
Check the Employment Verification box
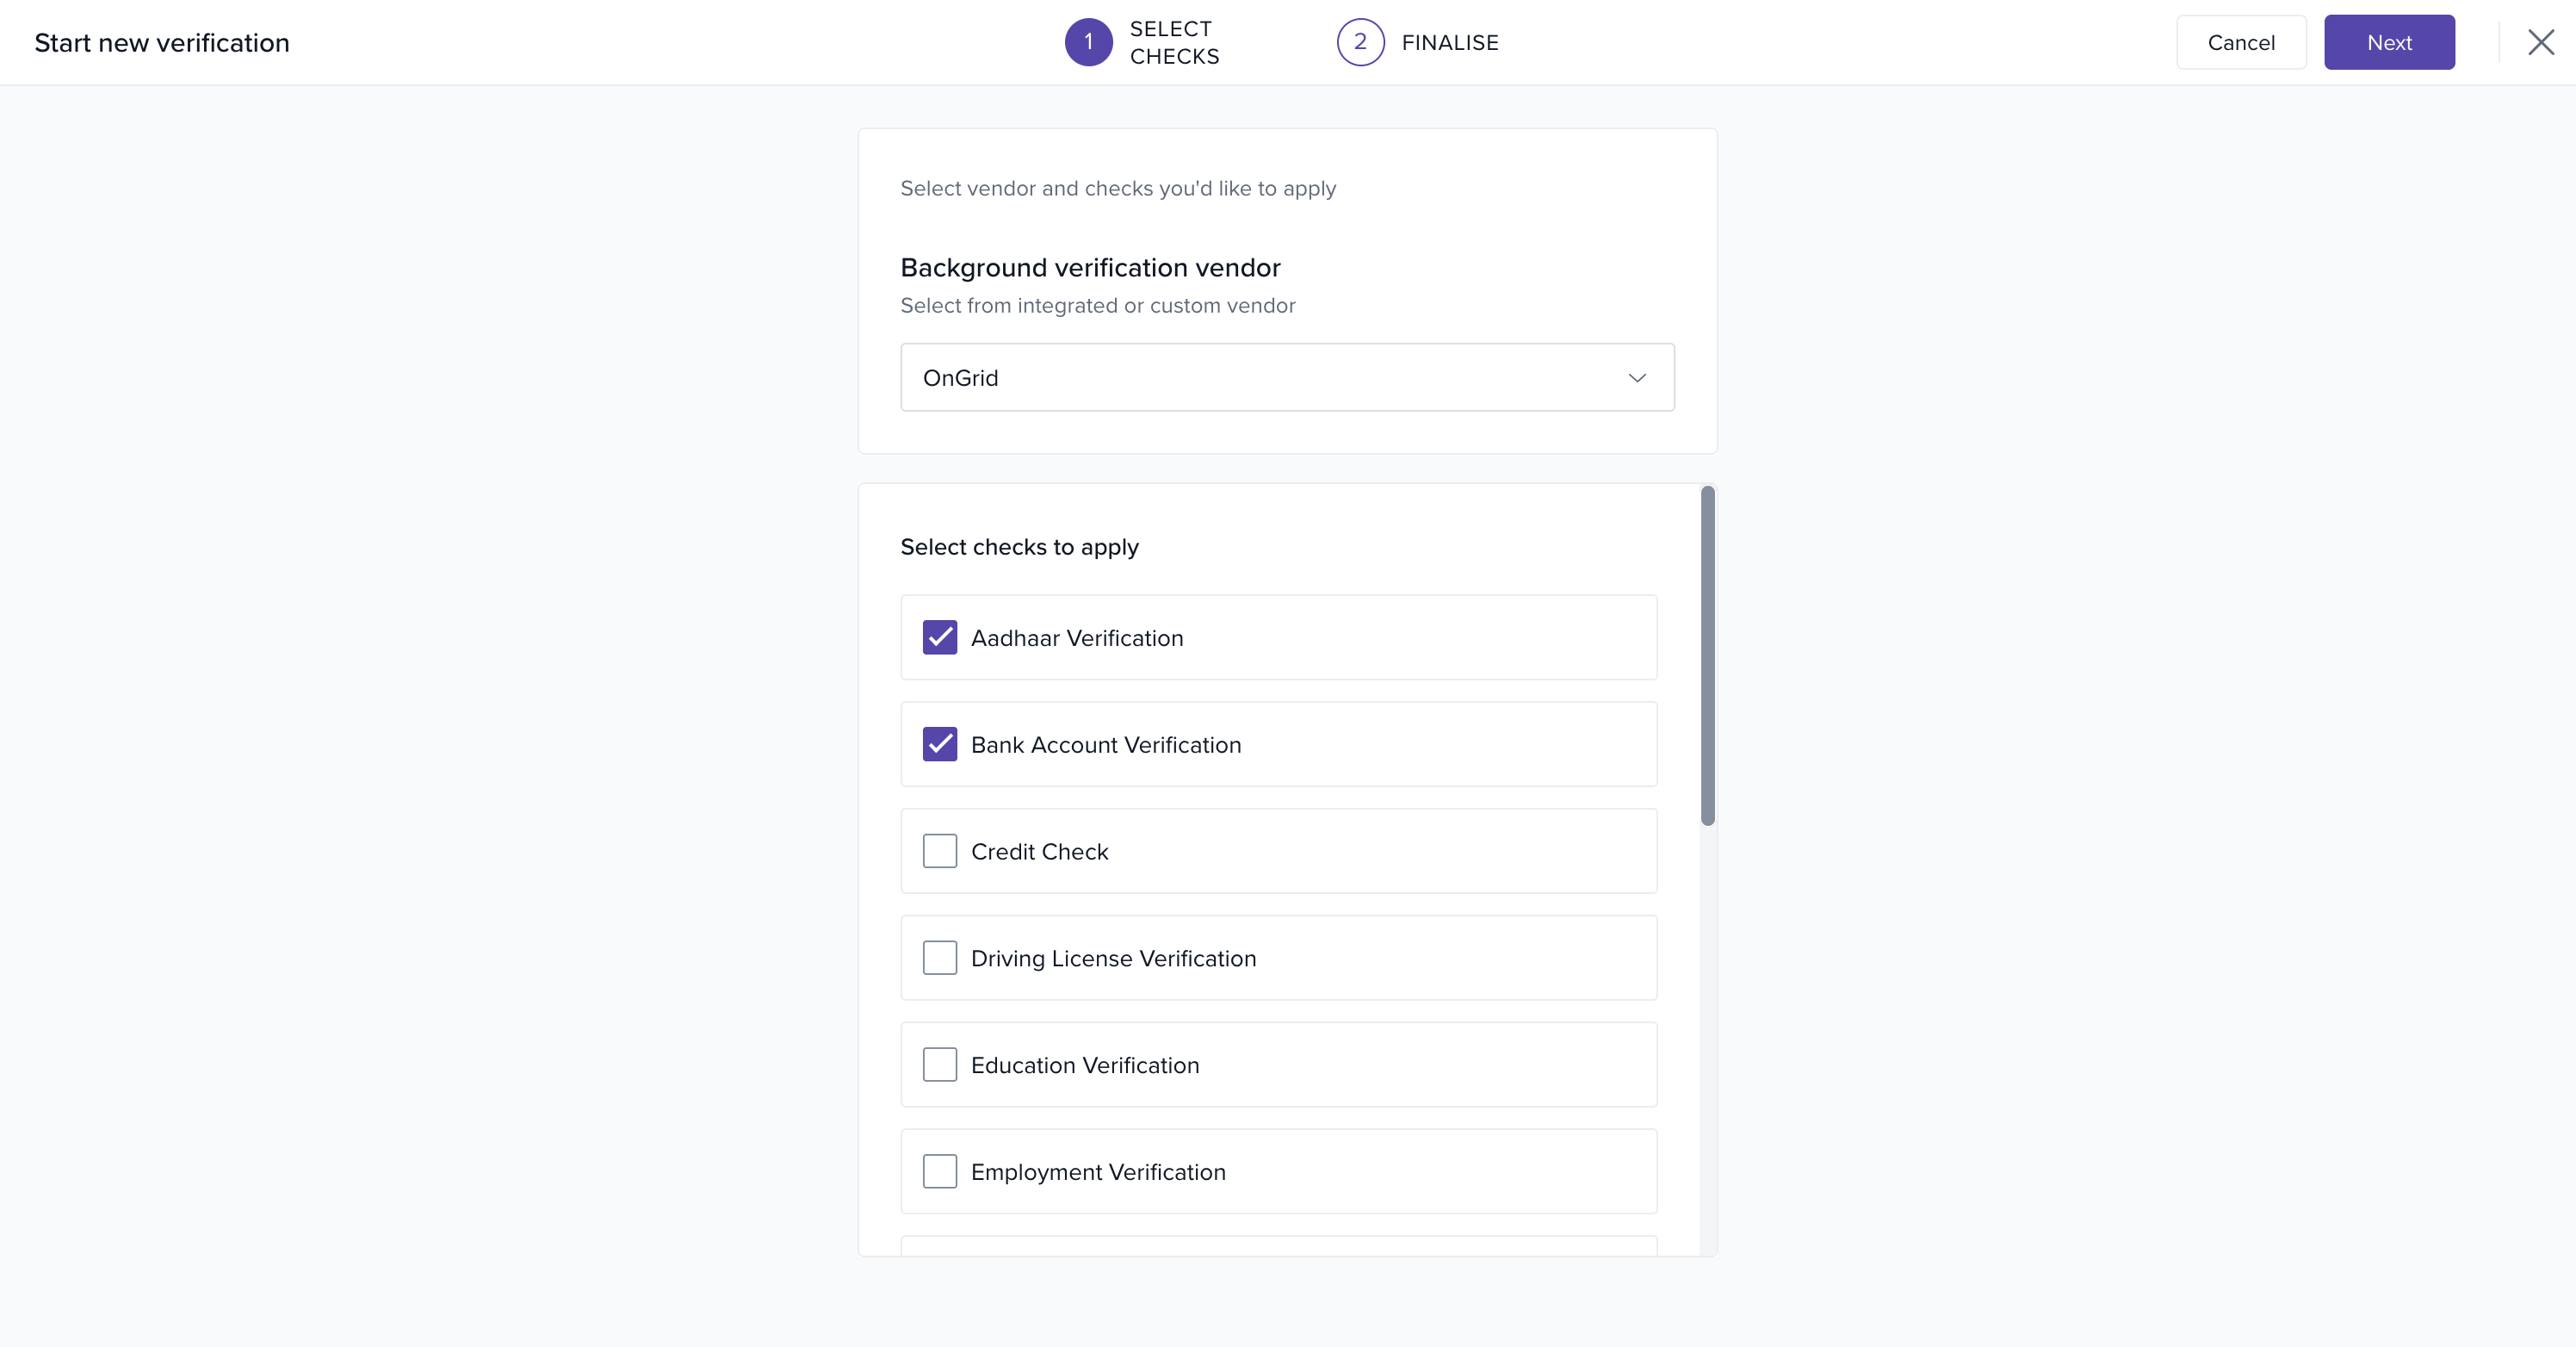939,1172
